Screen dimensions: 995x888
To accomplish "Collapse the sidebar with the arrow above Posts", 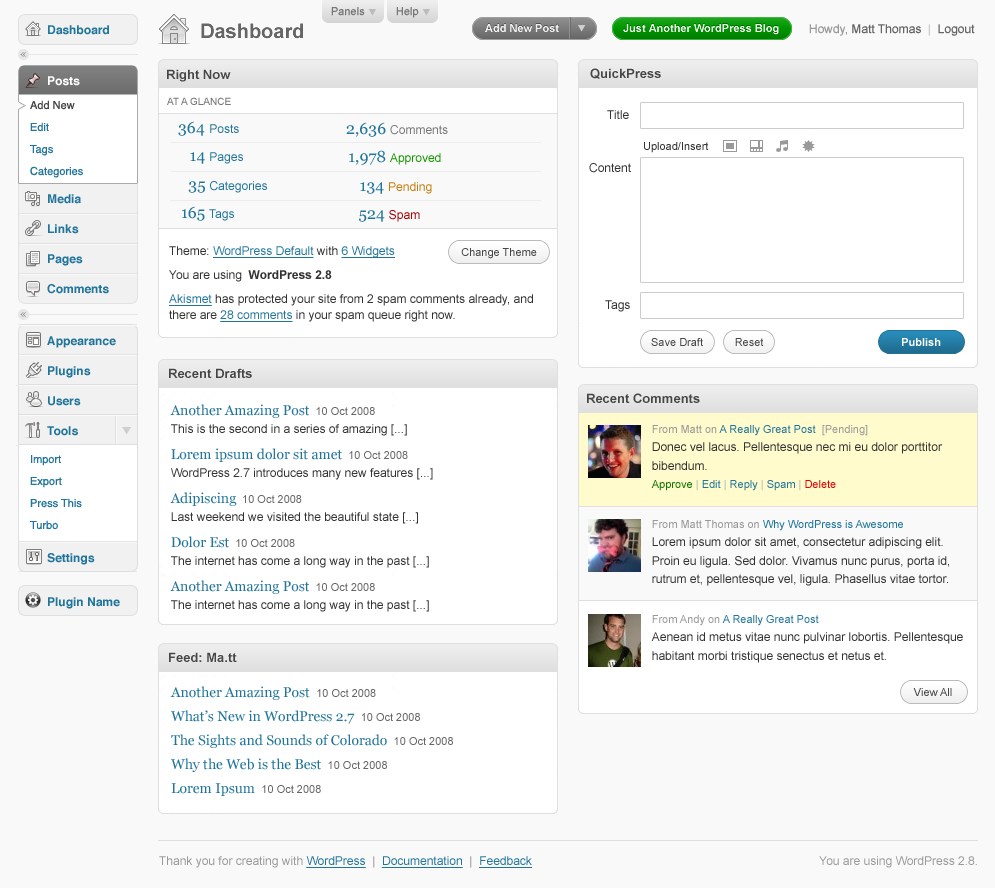I will click(x=22, y=53).
